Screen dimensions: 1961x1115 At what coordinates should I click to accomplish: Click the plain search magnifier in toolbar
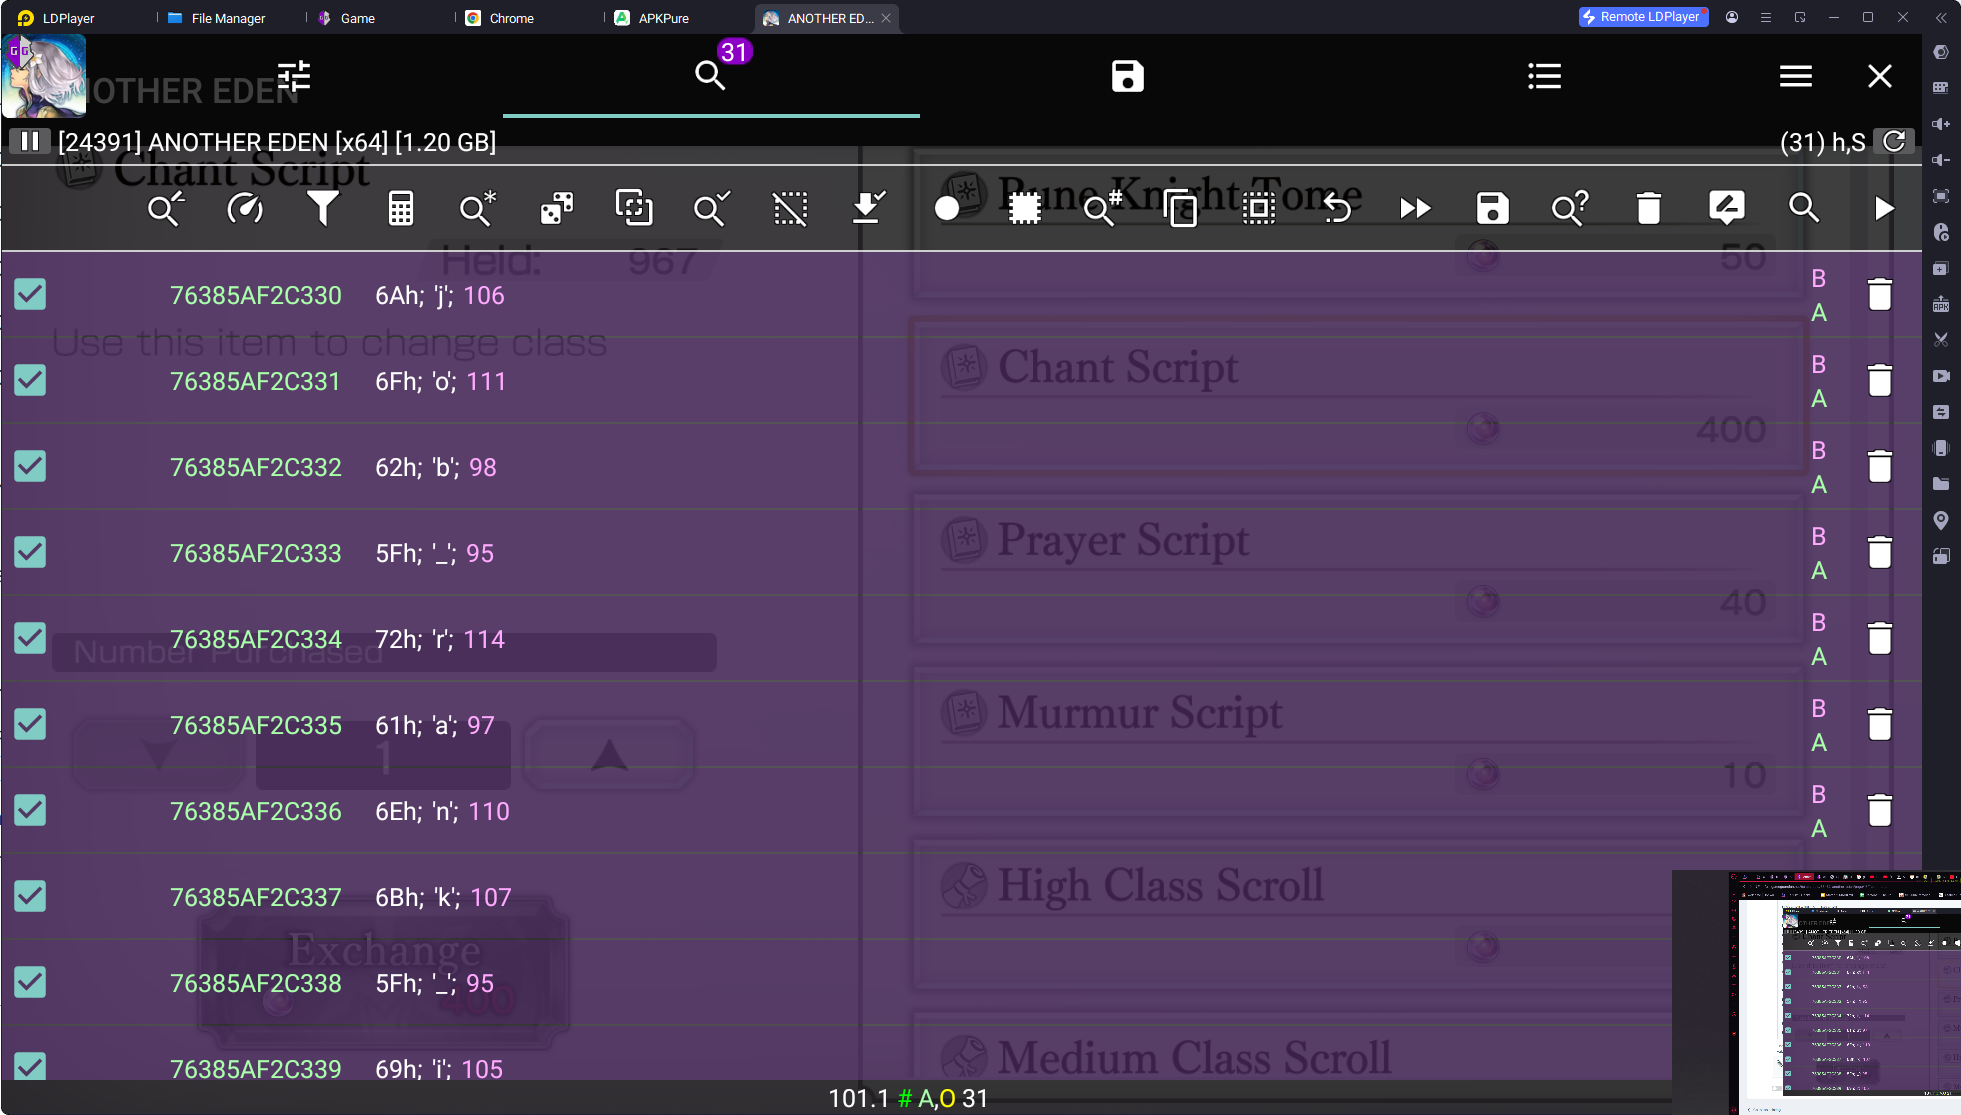point(1804,208)
